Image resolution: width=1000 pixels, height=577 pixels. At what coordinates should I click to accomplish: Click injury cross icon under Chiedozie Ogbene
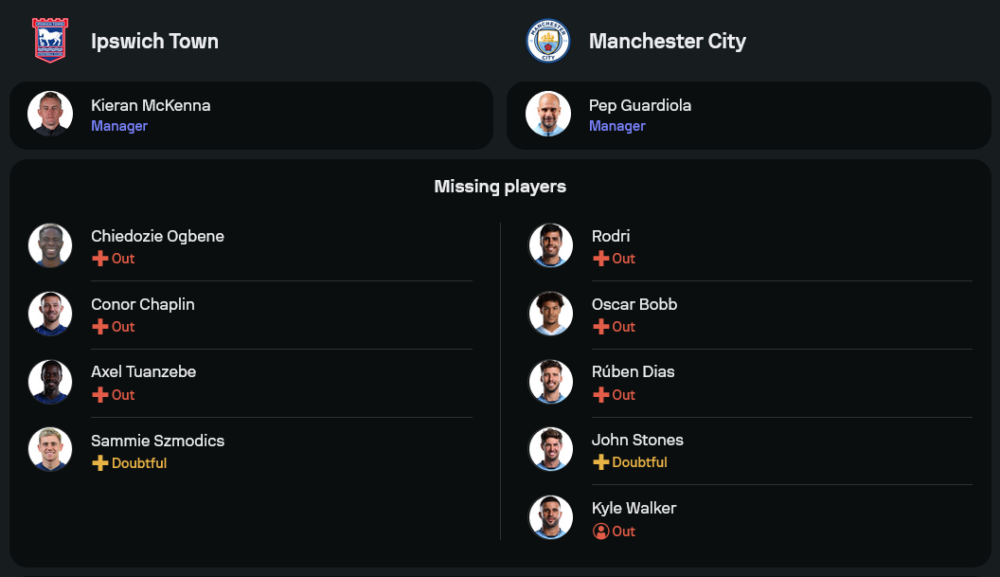point(100,258)
